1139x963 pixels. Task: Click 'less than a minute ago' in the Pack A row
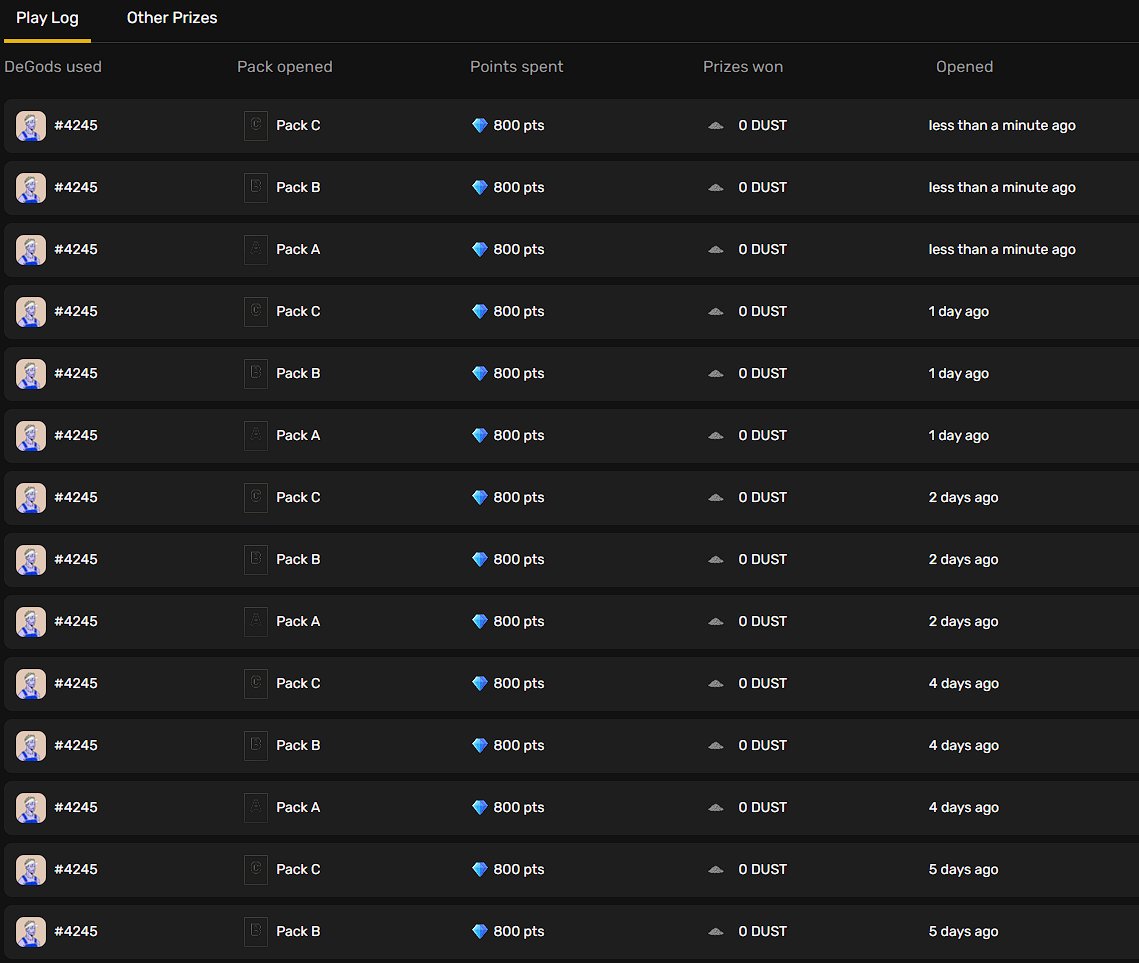click(x=1002, y=249)
